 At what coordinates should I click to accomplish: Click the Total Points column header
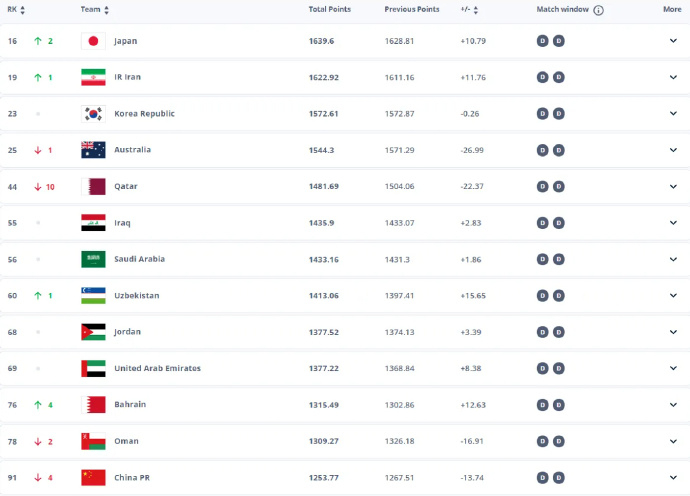(x=330, y=9)
